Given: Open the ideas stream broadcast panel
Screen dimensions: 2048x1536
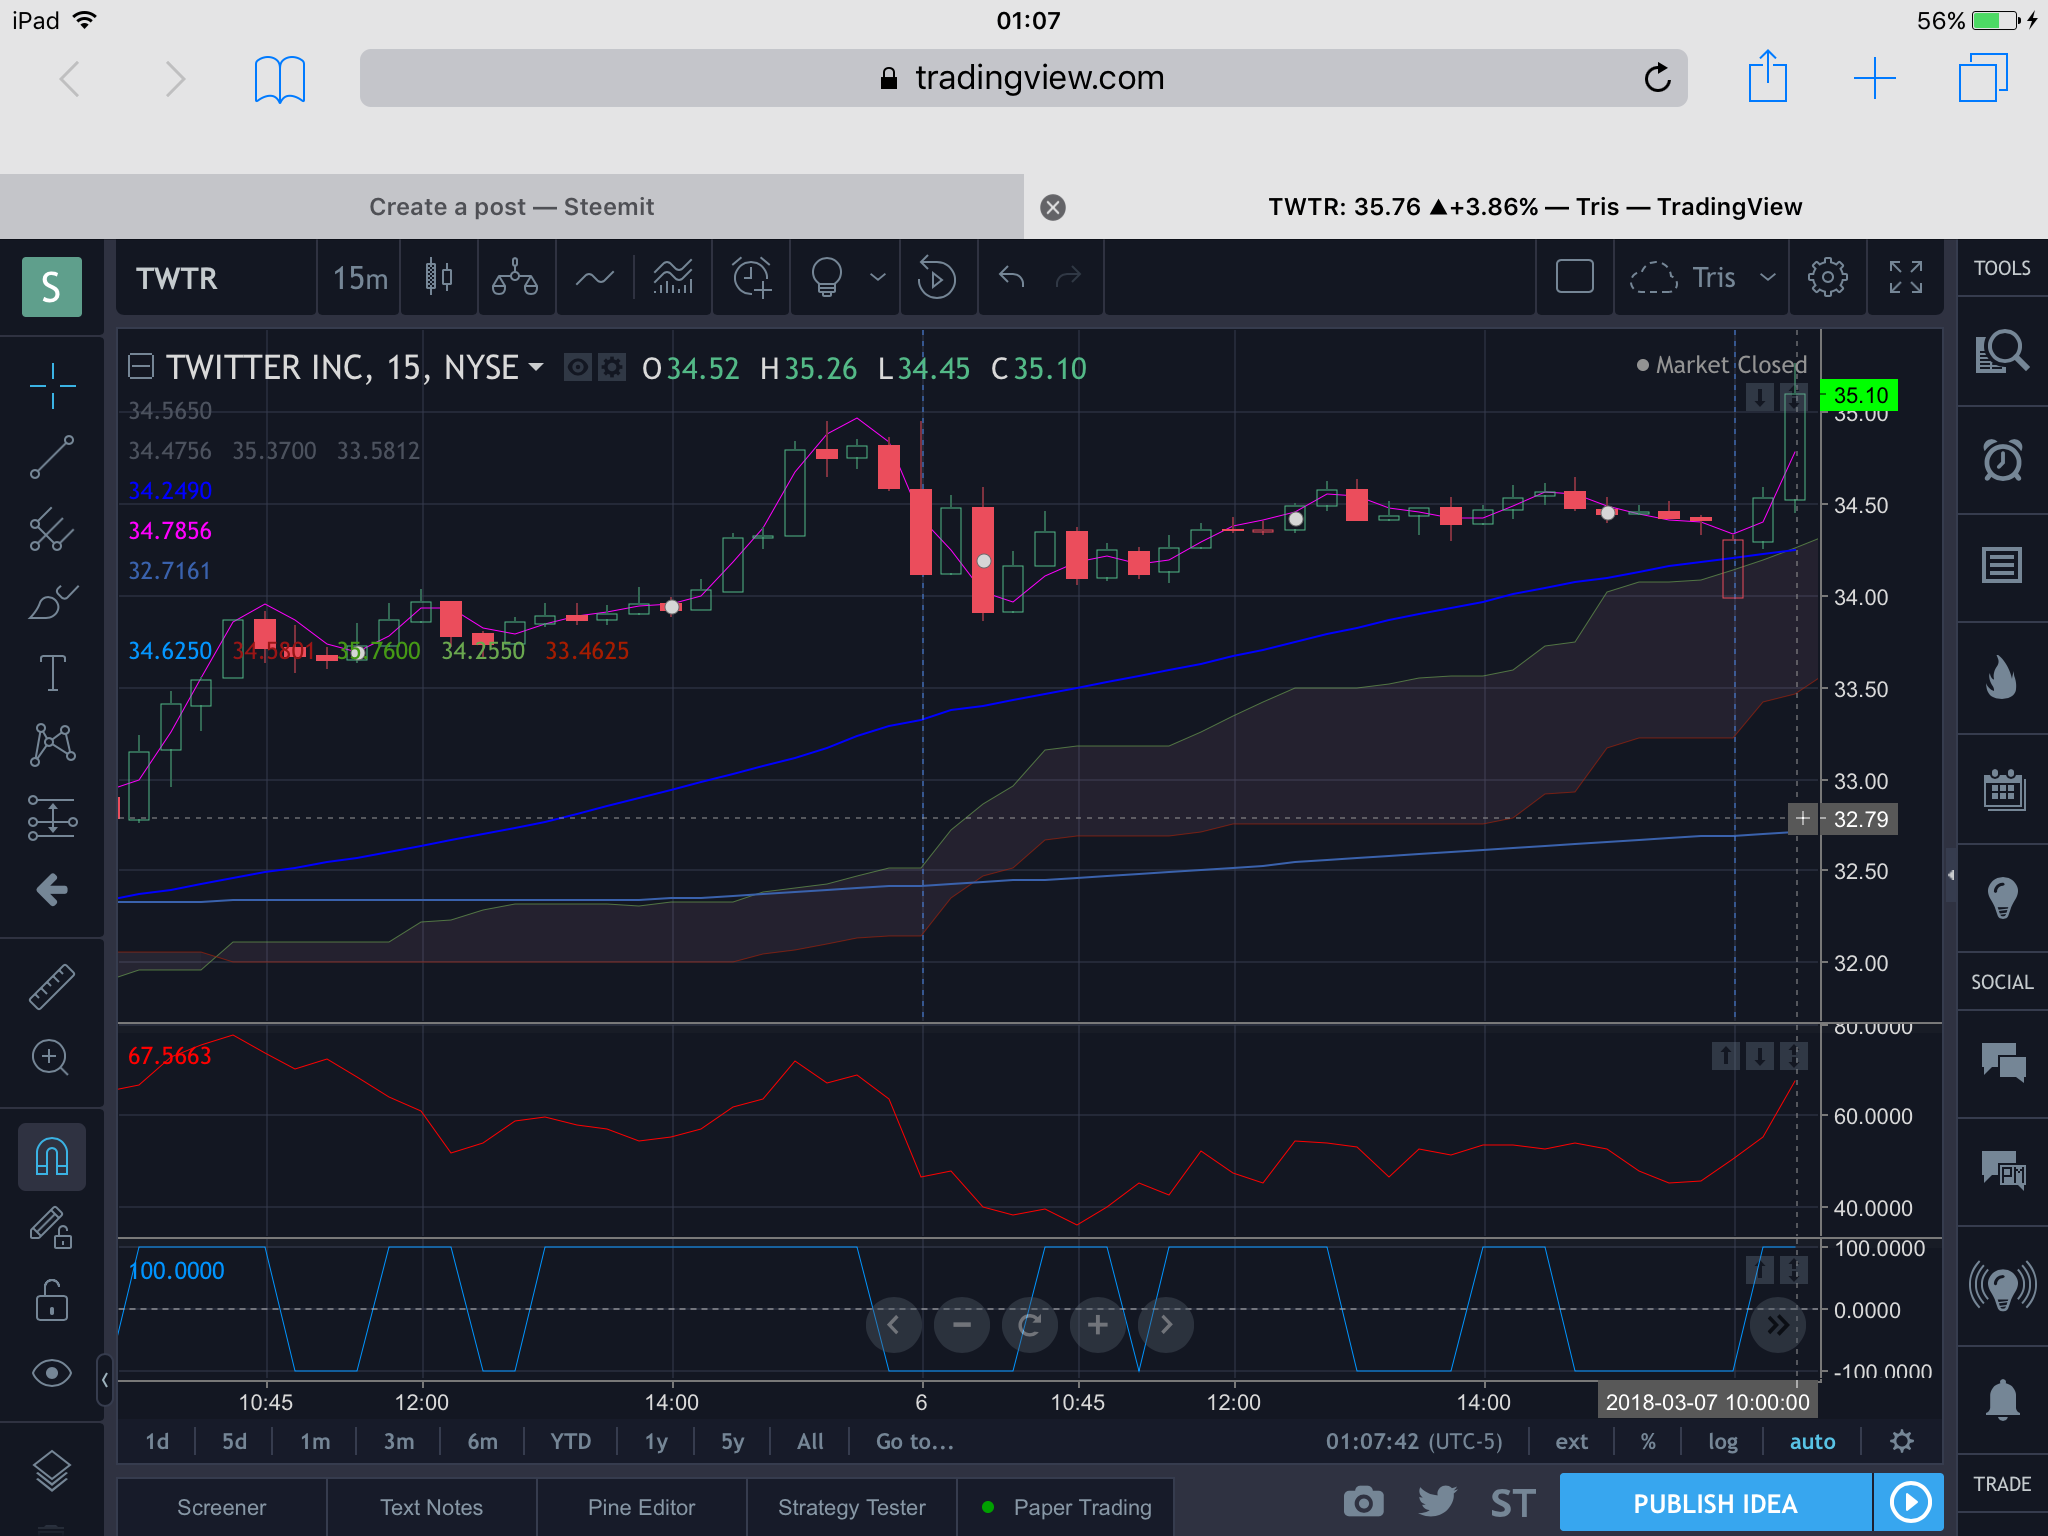Looking at the screenshot, I should [2002, 1286].
